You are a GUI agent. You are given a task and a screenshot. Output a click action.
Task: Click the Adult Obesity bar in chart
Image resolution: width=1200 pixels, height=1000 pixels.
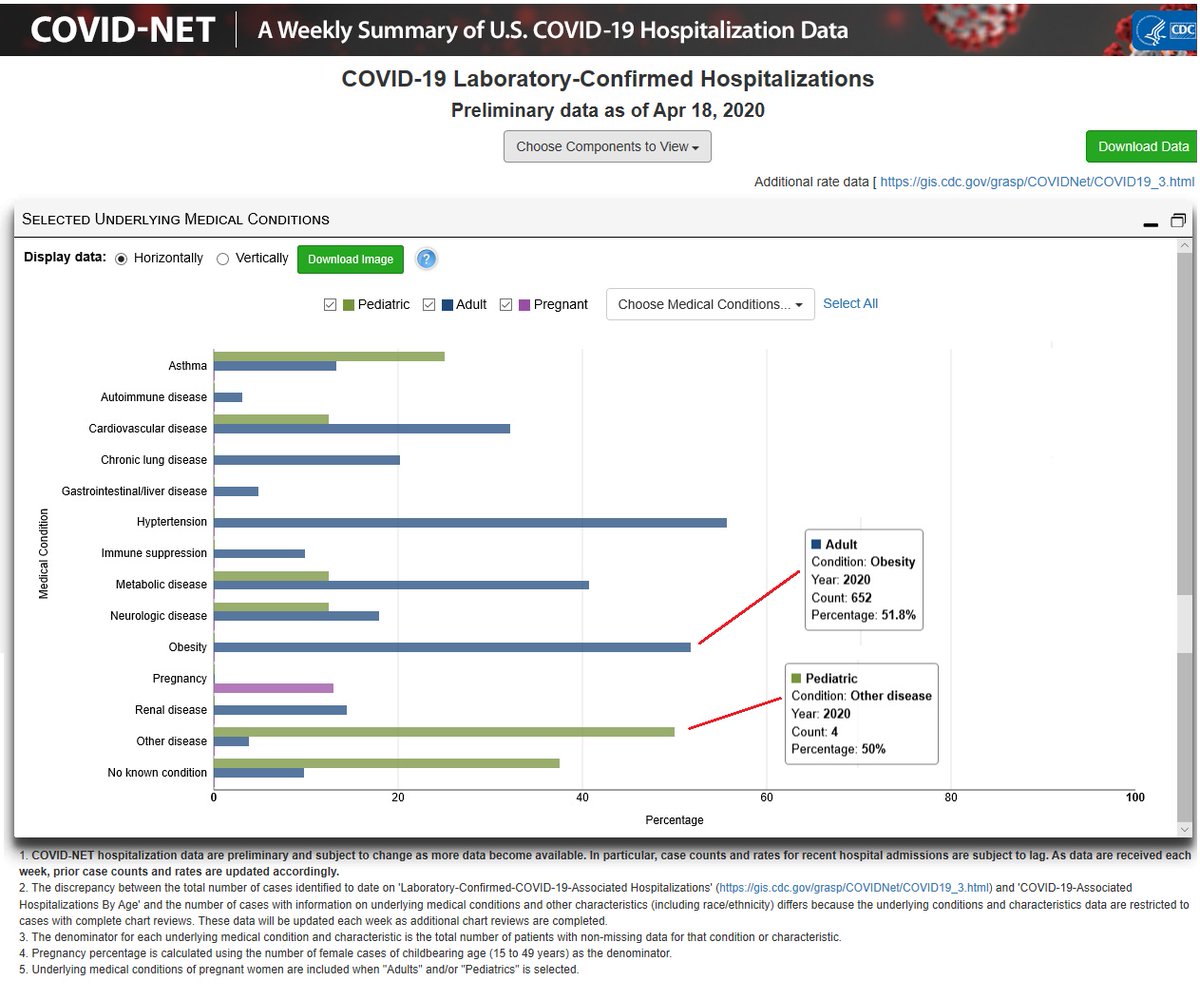(452, 647)
